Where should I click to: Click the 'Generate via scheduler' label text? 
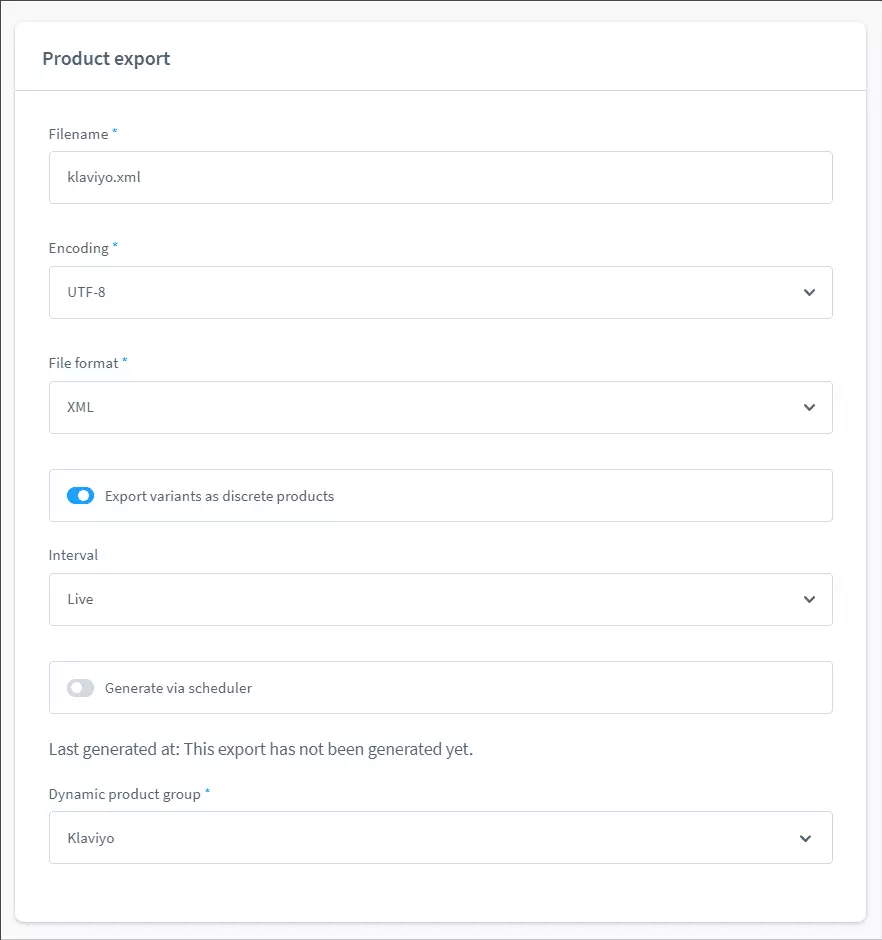click(x=178, y=688)
